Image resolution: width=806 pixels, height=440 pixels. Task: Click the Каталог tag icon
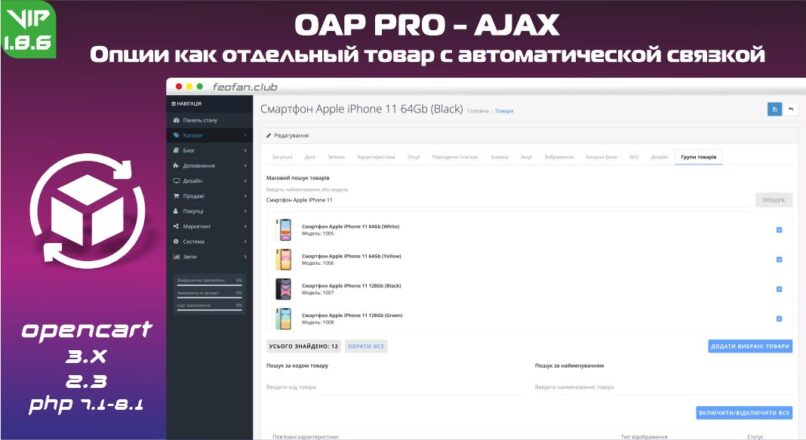coord(176,135)
